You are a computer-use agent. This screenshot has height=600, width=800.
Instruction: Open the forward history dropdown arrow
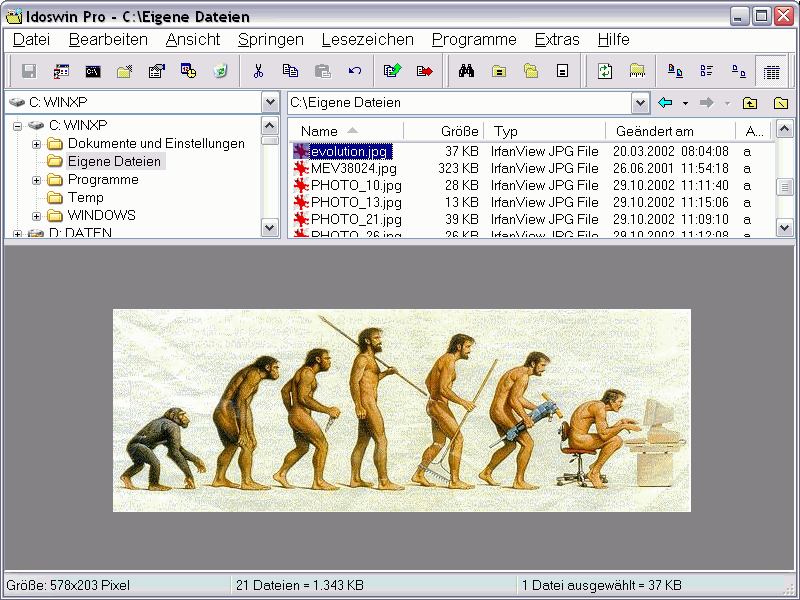(727, 104)
